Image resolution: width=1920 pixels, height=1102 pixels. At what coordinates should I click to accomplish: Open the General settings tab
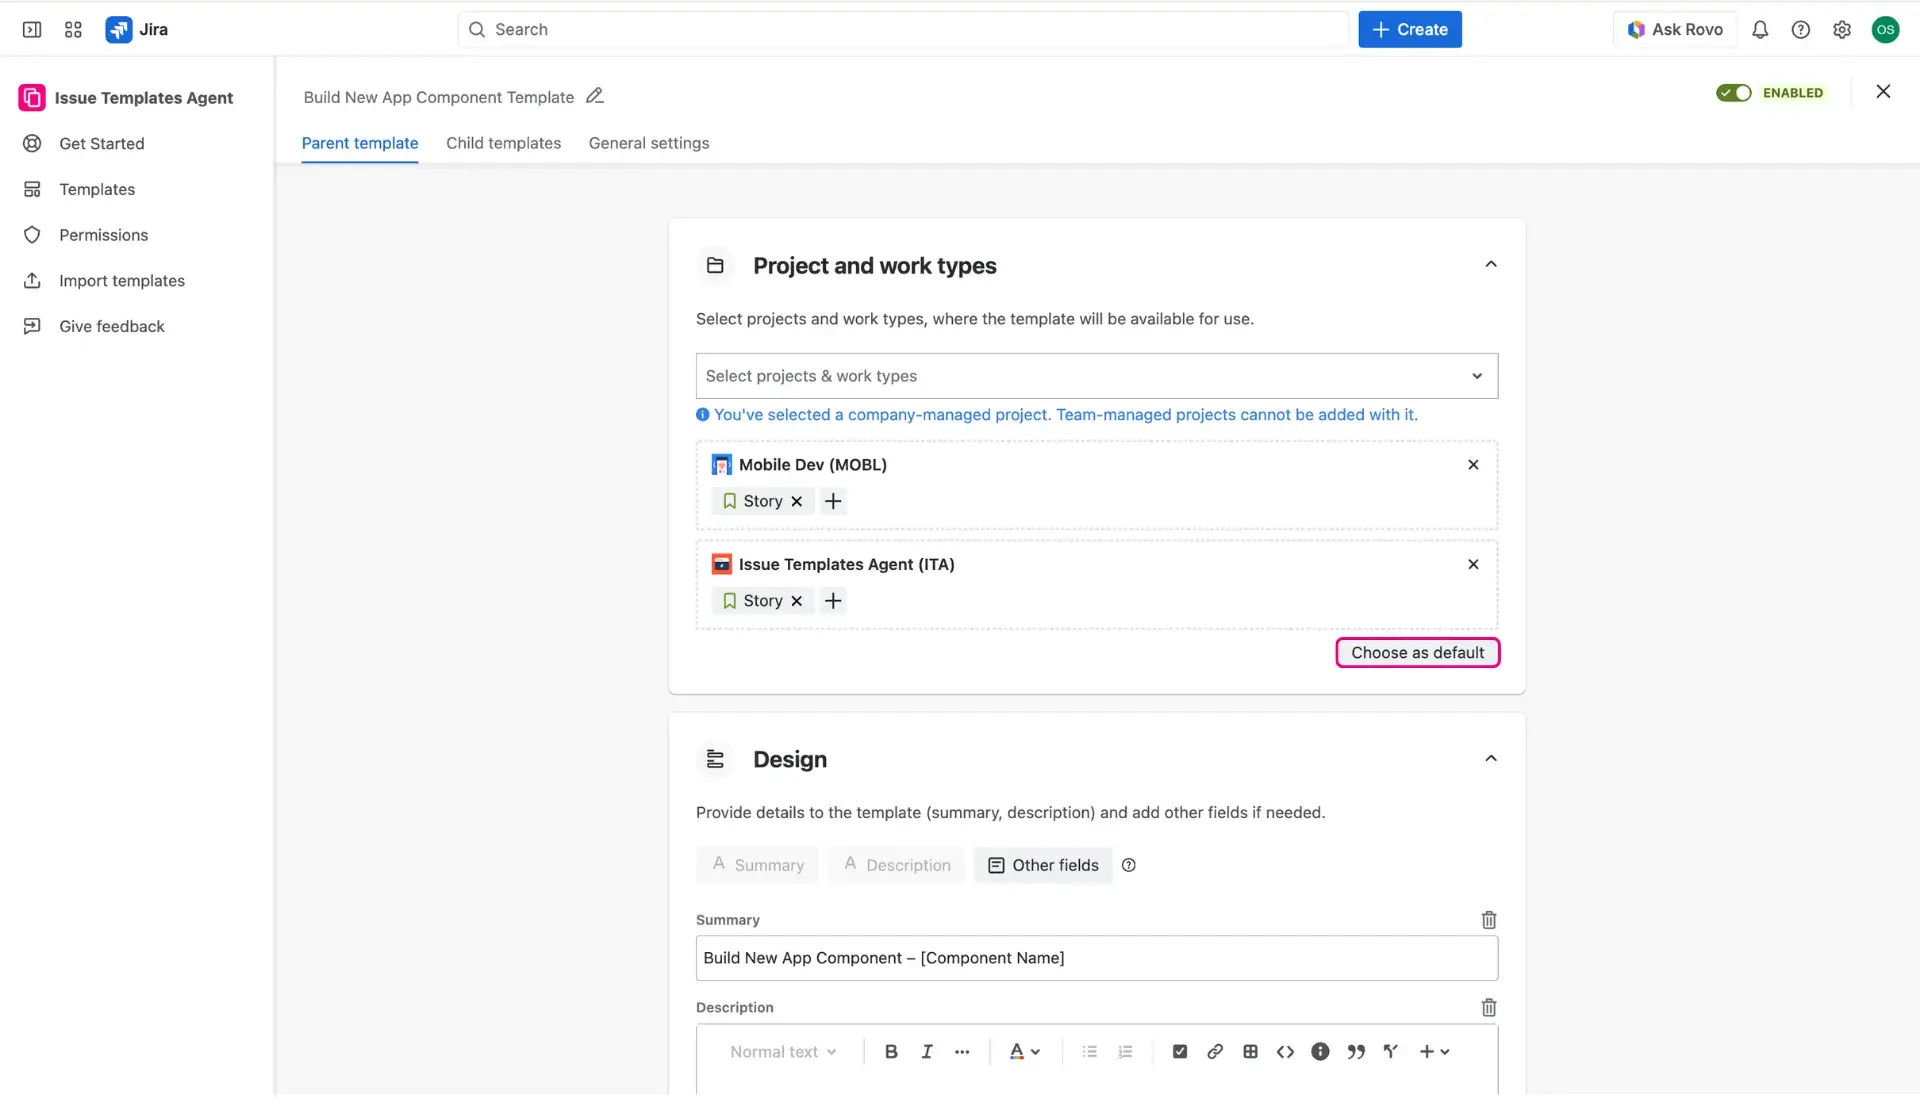click(x=648, y=143)
